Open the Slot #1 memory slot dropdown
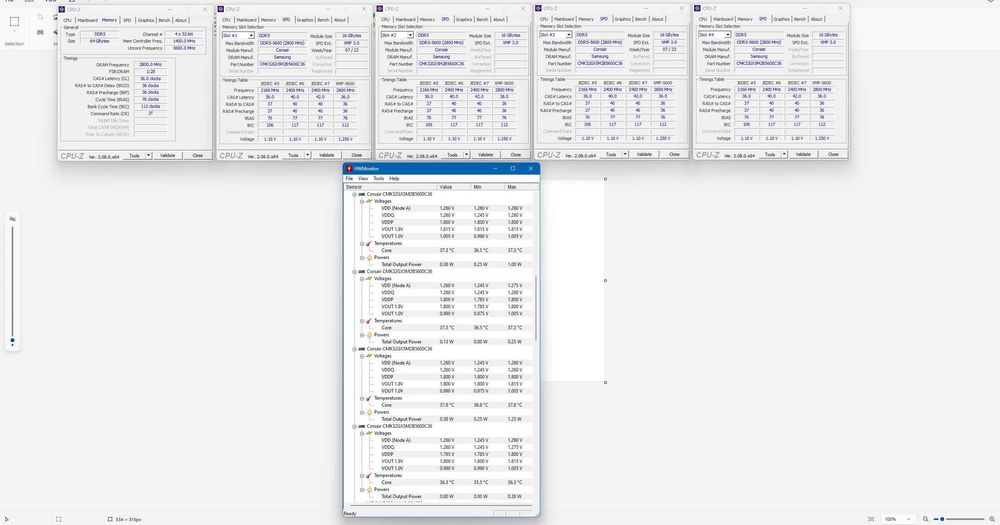The width and height of the screenshot is (1000, 525). tap(251, 36)
